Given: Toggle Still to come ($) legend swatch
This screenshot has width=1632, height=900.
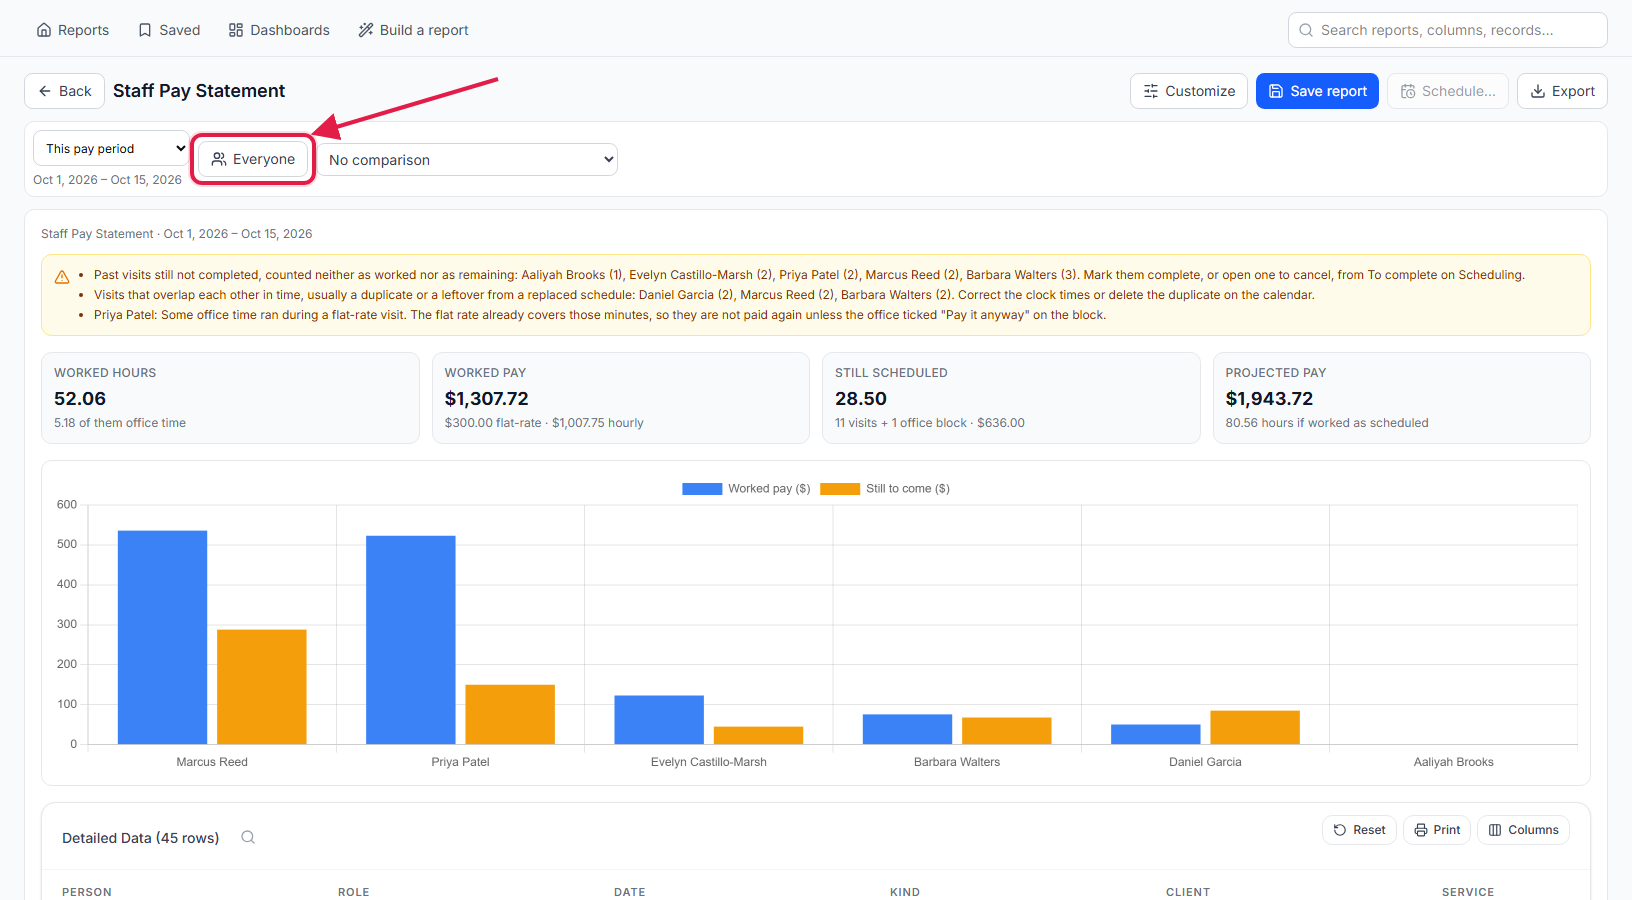Looking at the screenshot, I should point(840,489).
